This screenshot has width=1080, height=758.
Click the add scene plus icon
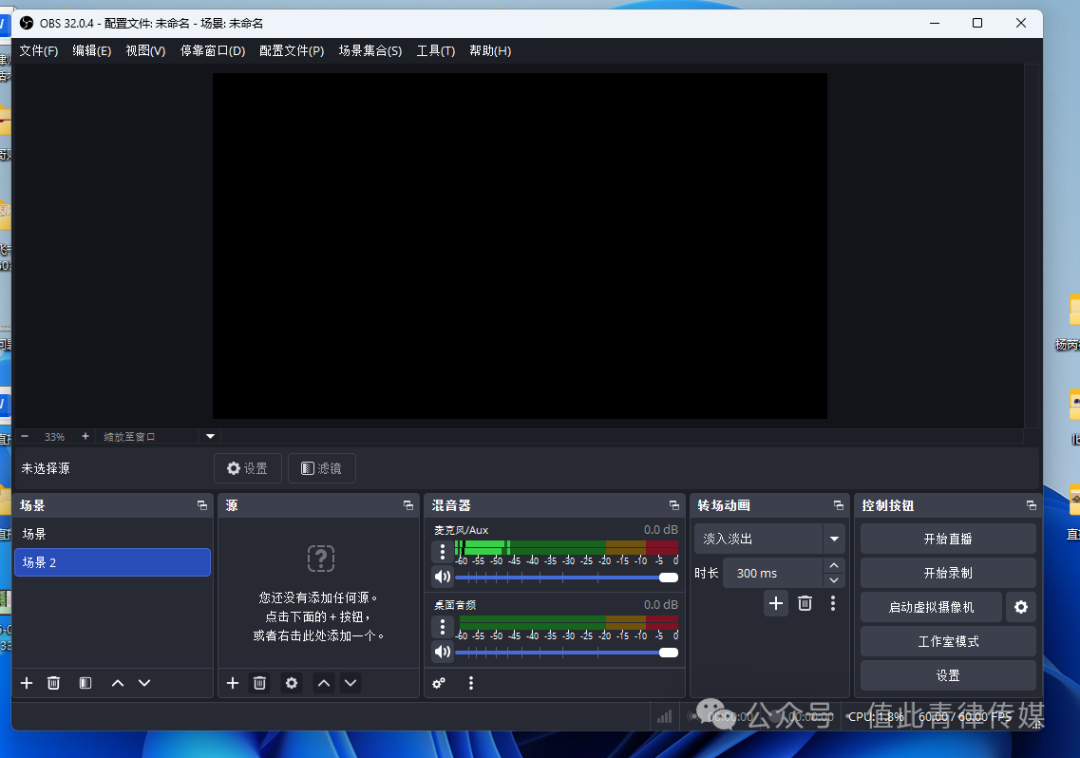(27, 683)
